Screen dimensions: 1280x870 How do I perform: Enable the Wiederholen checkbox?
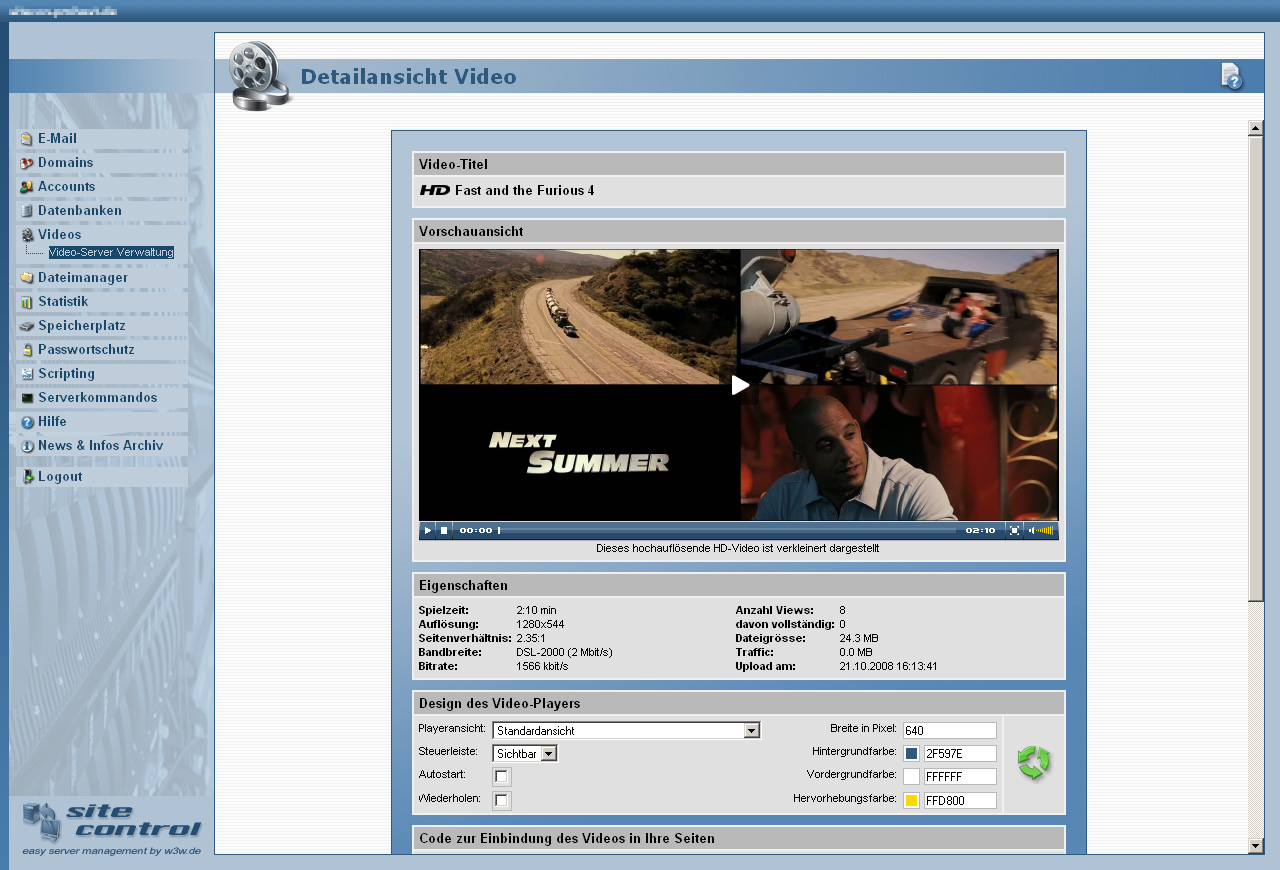pyautogui.click(x=502, y=800)
